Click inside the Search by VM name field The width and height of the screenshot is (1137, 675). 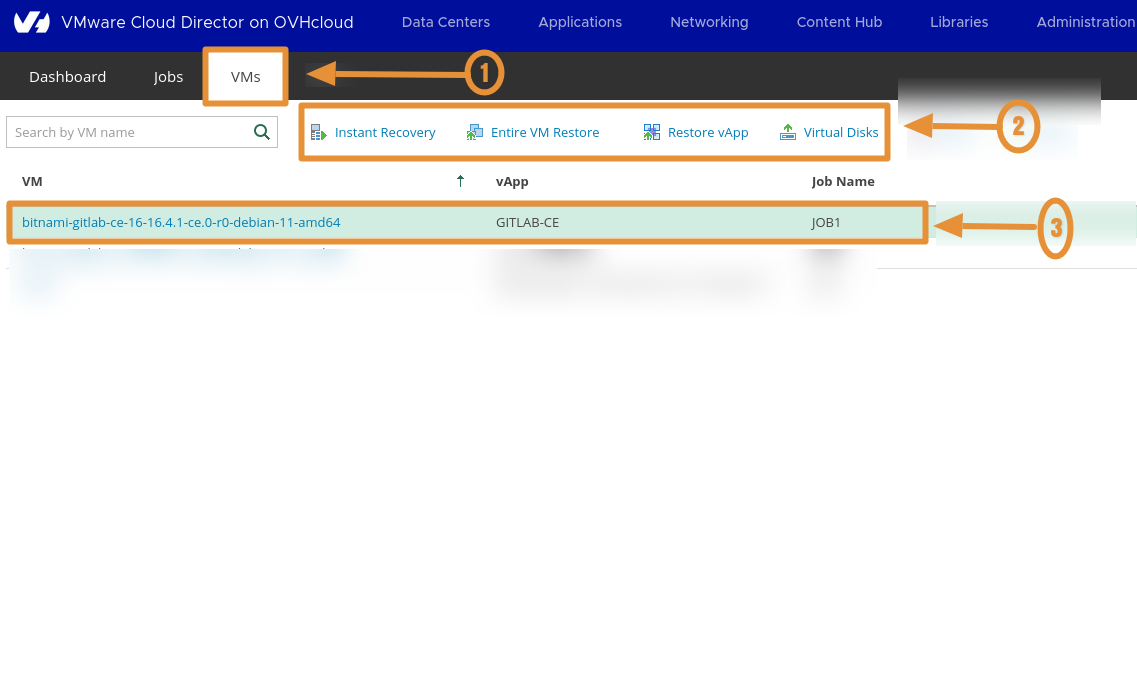tap(130, 131)
